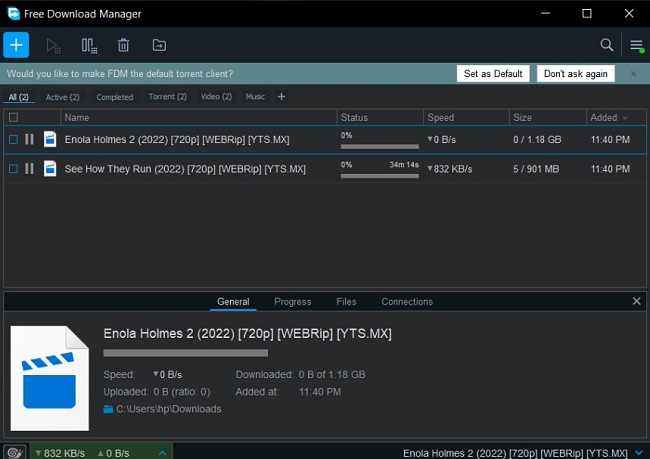The width and height of the screenshot is (650, 459).
Task: Open the hamburger main menu
Action: 637,45
